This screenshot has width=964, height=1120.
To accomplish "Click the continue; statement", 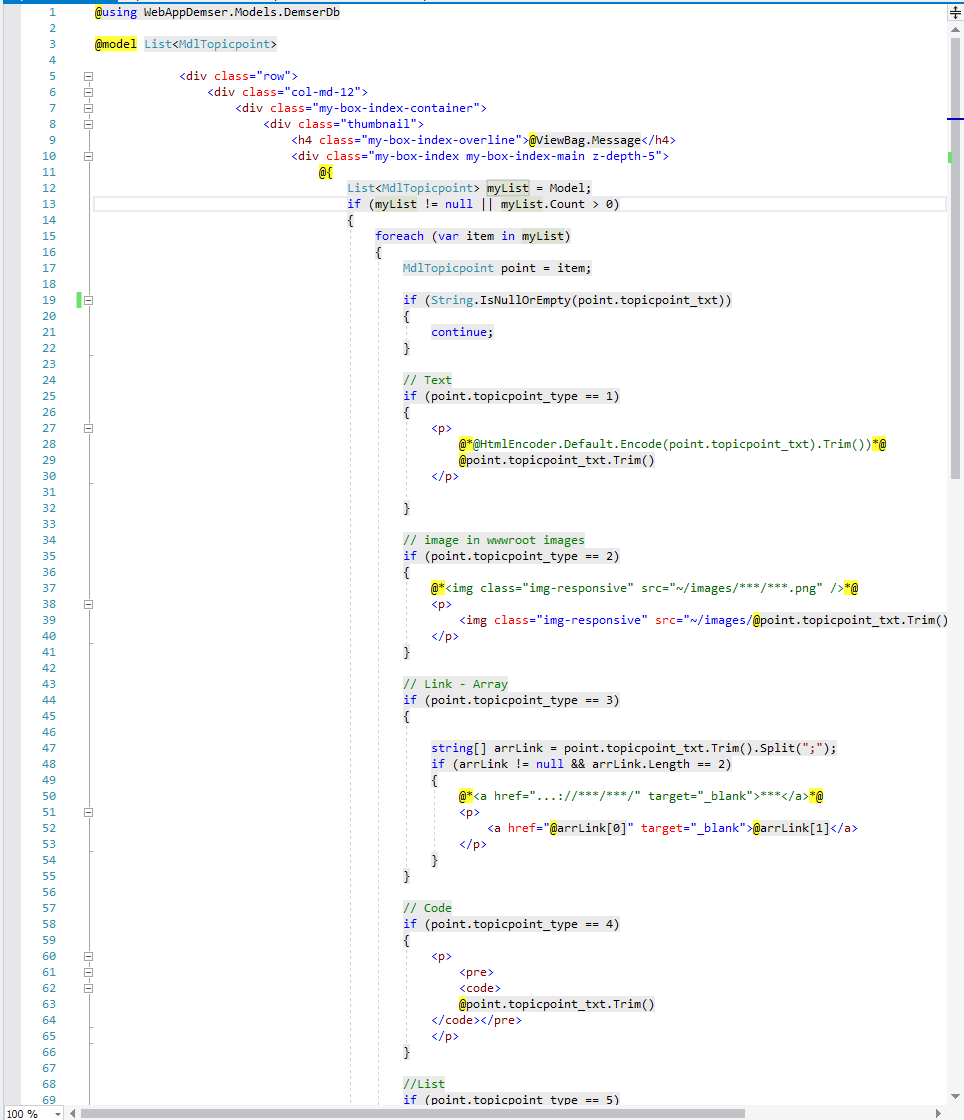I will [x=462, y=332].
